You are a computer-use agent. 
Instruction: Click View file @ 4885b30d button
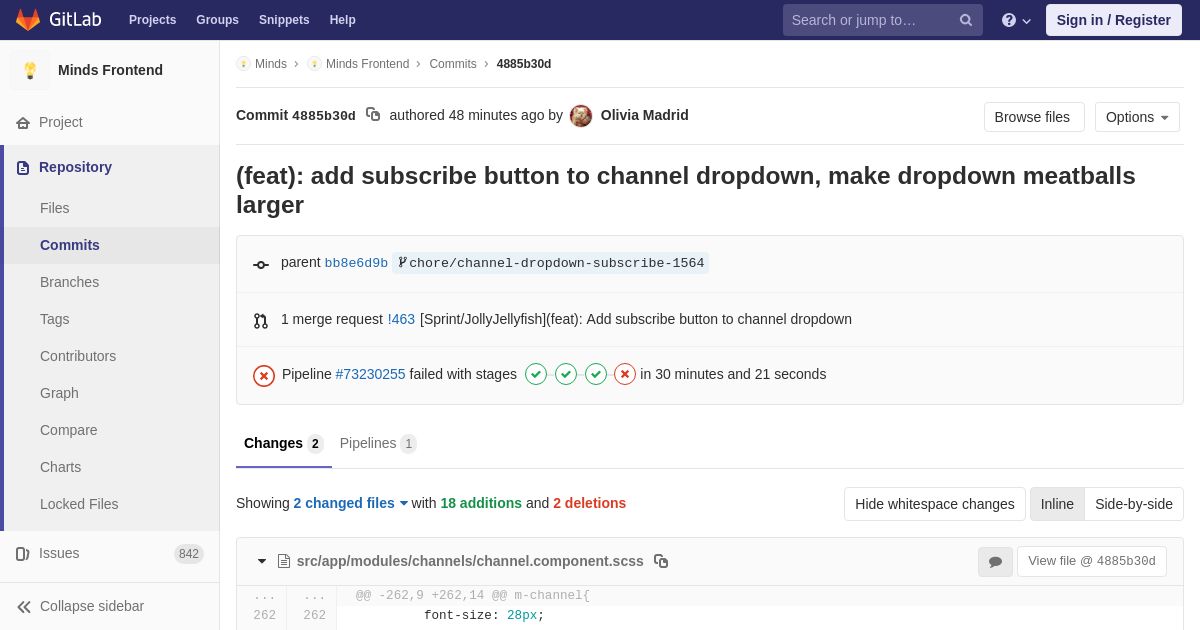[x=1092, y=562]
